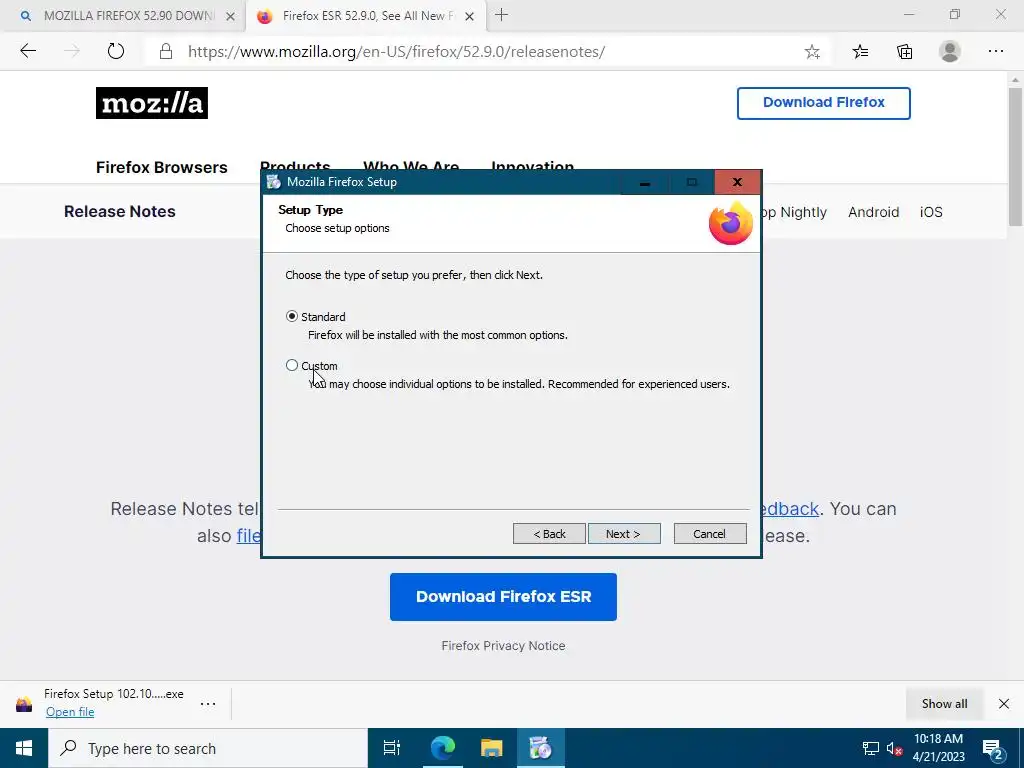Close the MOZILLA FIREFOX 52.90 DOWNLOAD tab
Viewport: 1024px width, 768px height.
231,16
